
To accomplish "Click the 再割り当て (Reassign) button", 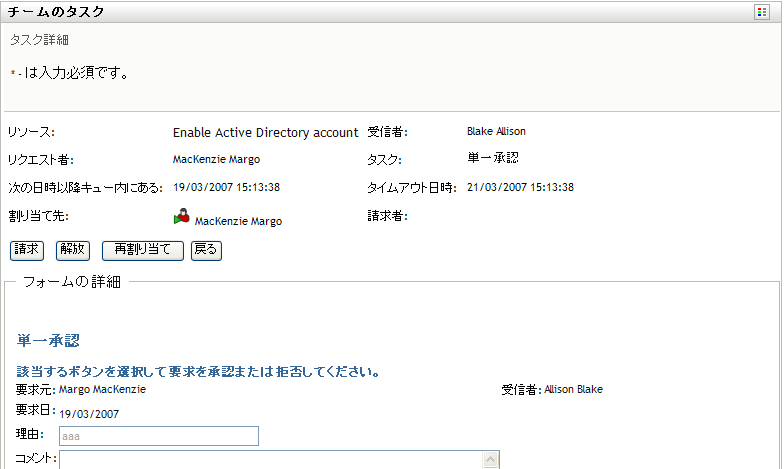I will click(x=143, y=250).
